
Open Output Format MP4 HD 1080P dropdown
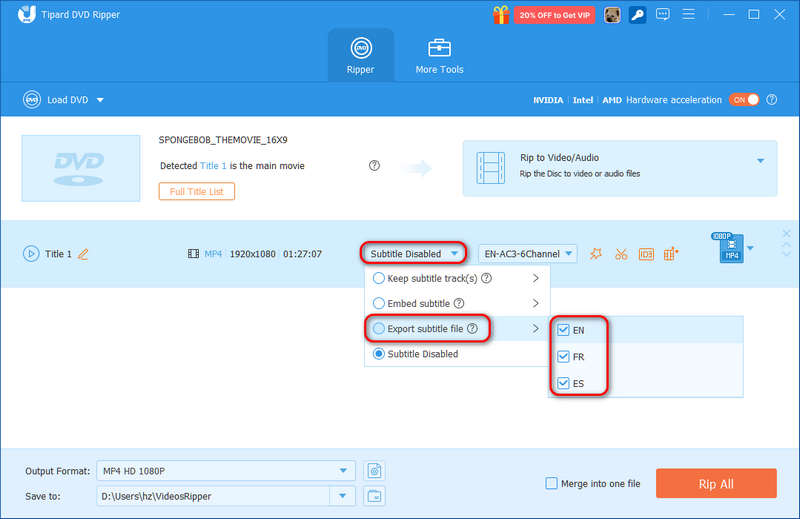(226, 471)
